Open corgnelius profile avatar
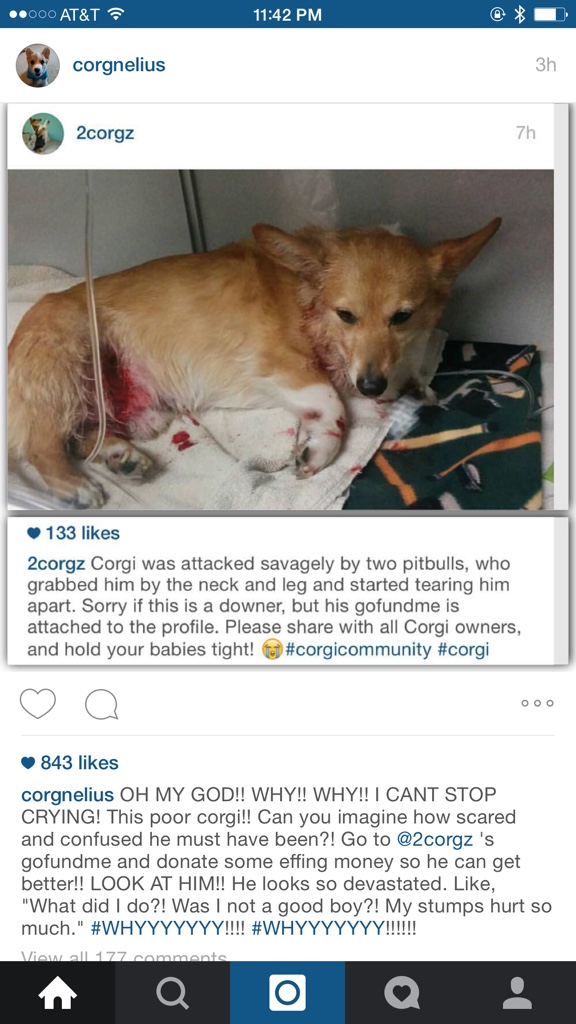 pos(37,65)
